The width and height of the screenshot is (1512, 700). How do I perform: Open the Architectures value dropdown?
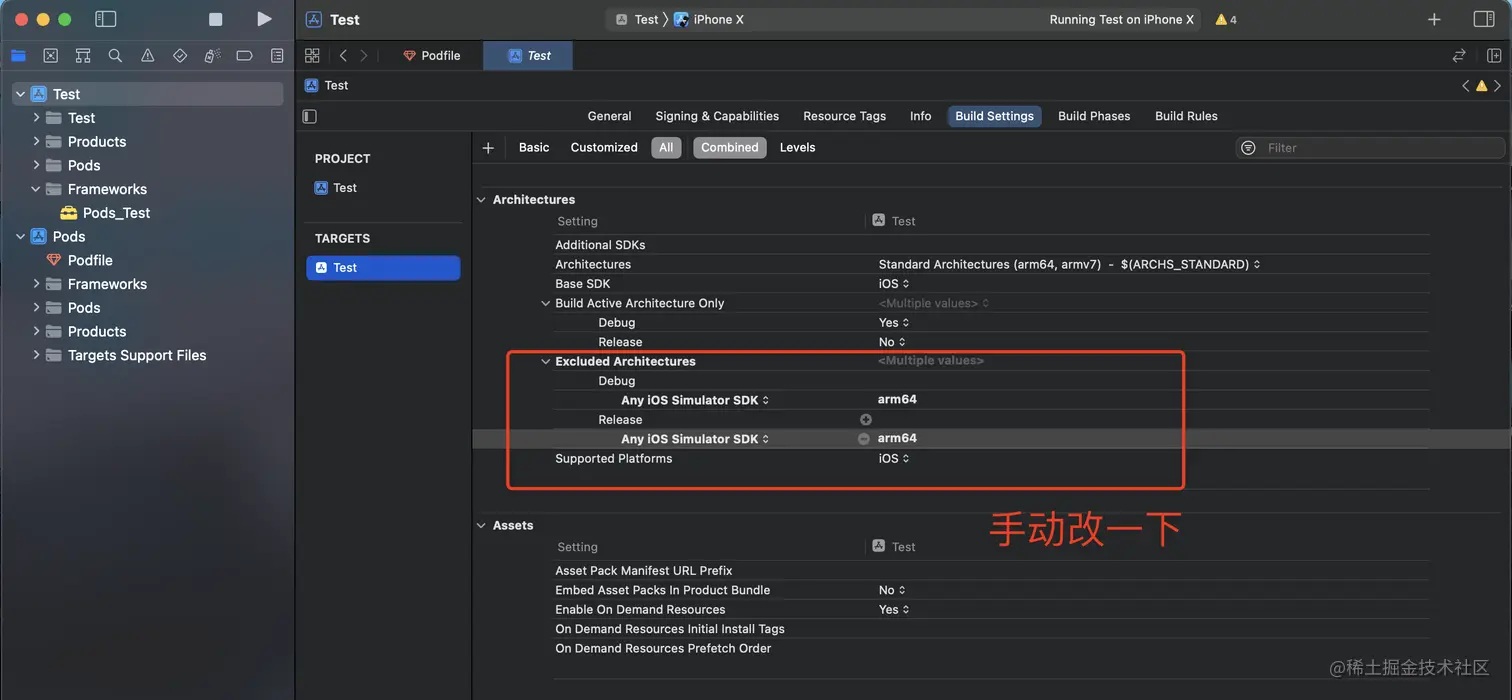(x=1069, y=265)
